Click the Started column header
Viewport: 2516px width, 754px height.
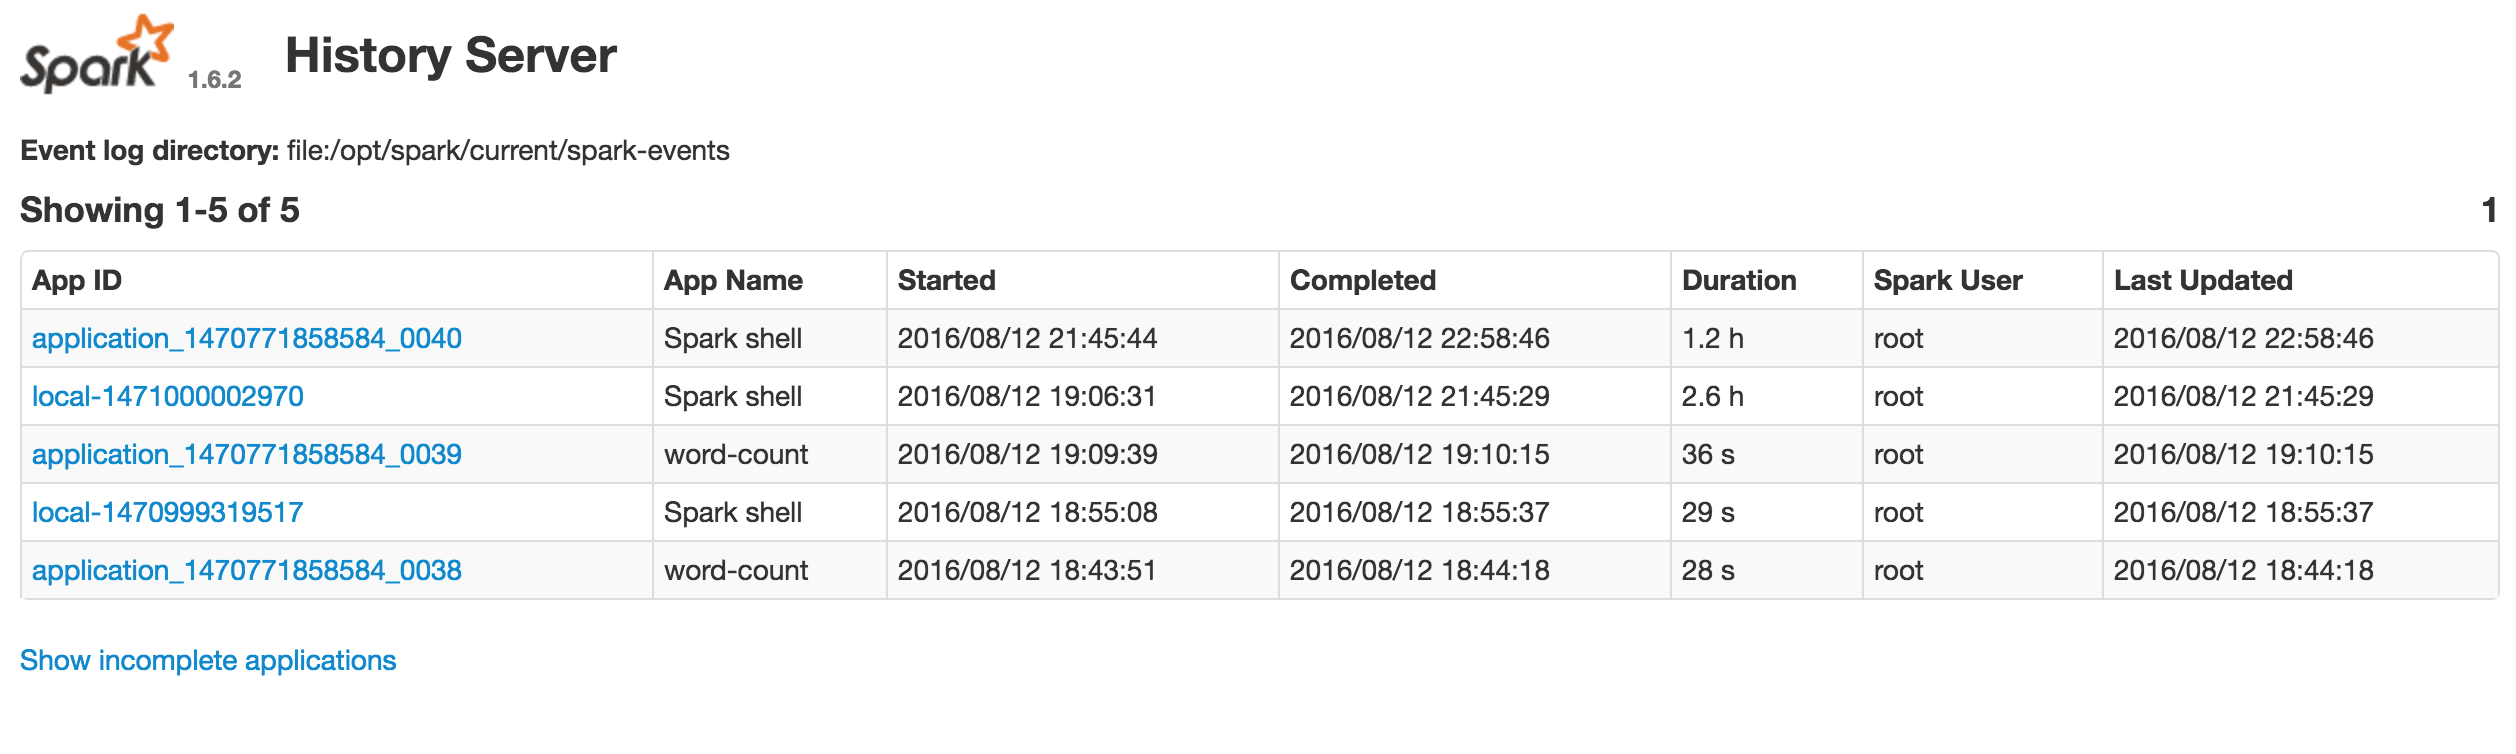(946, 280)
